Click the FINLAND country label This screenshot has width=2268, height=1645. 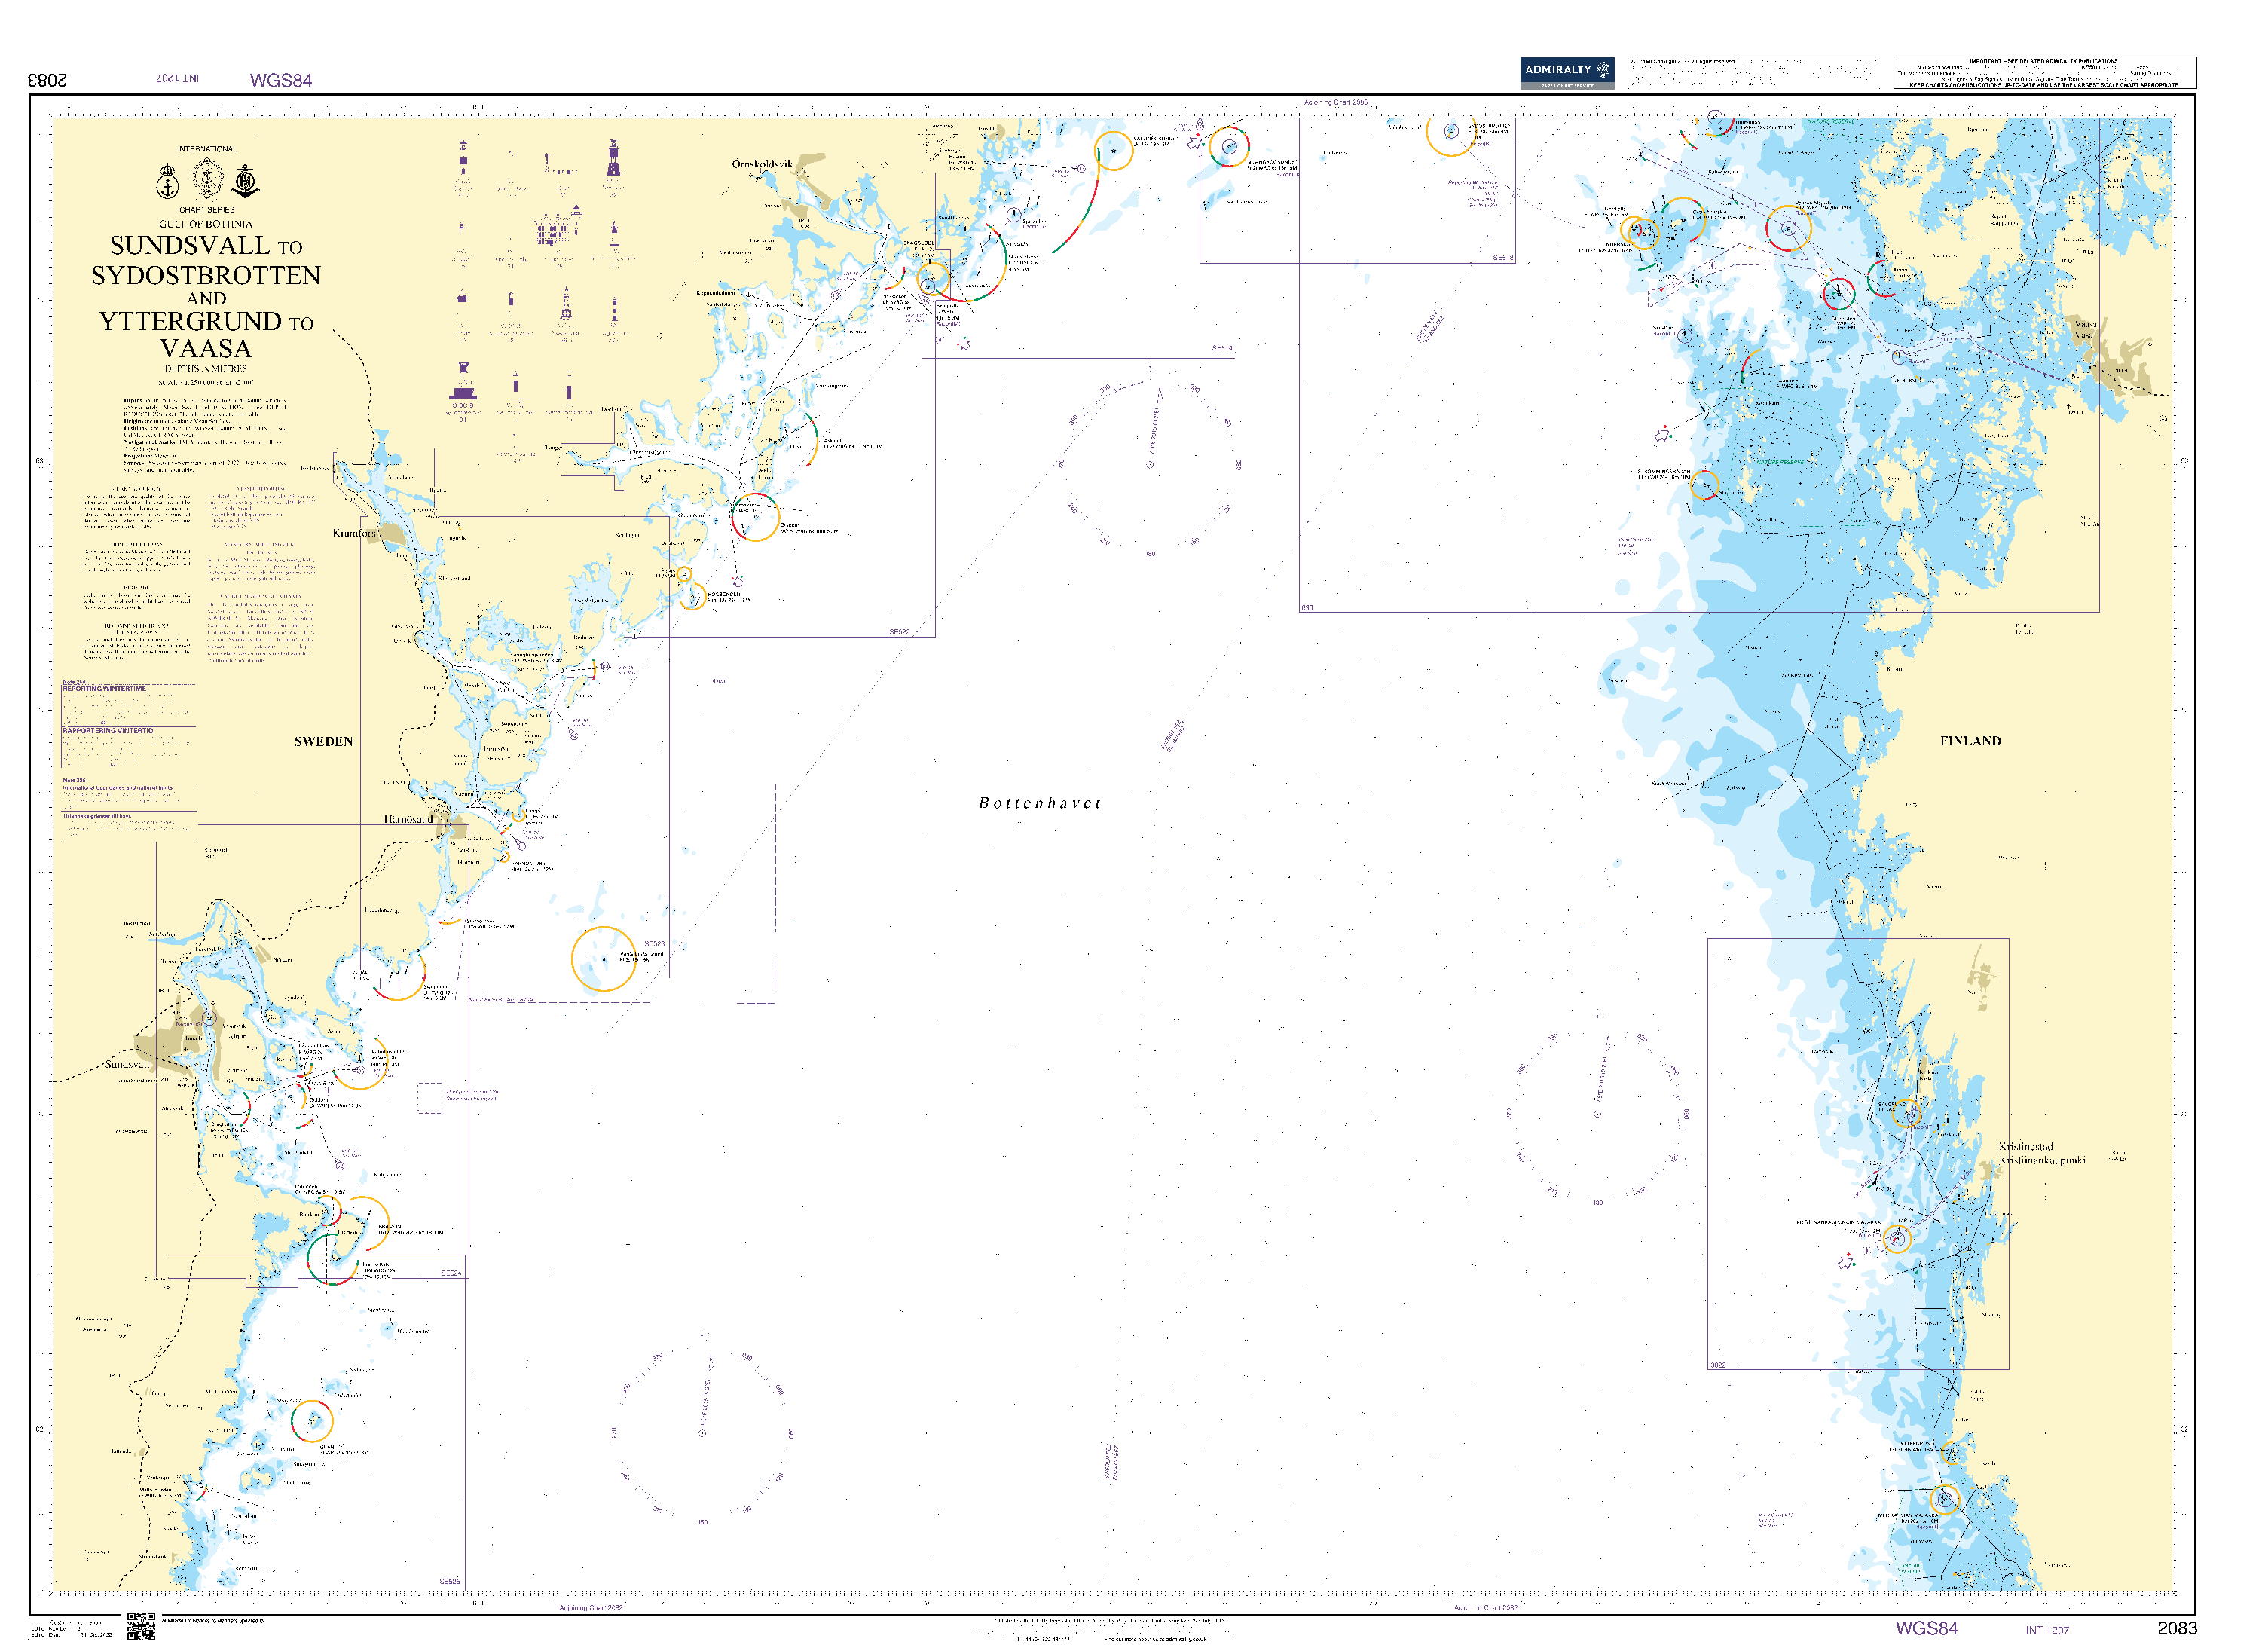pos(1970,741)
